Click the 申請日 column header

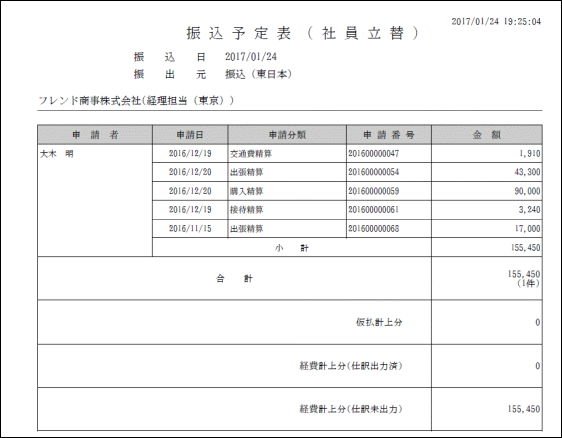click(190, 135)
